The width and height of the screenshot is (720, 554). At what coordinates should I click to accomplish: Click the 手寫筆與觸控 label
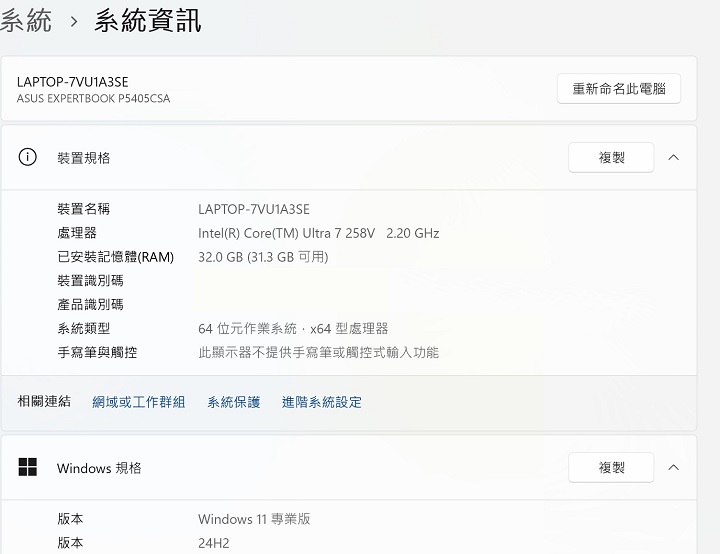(97, 352)
